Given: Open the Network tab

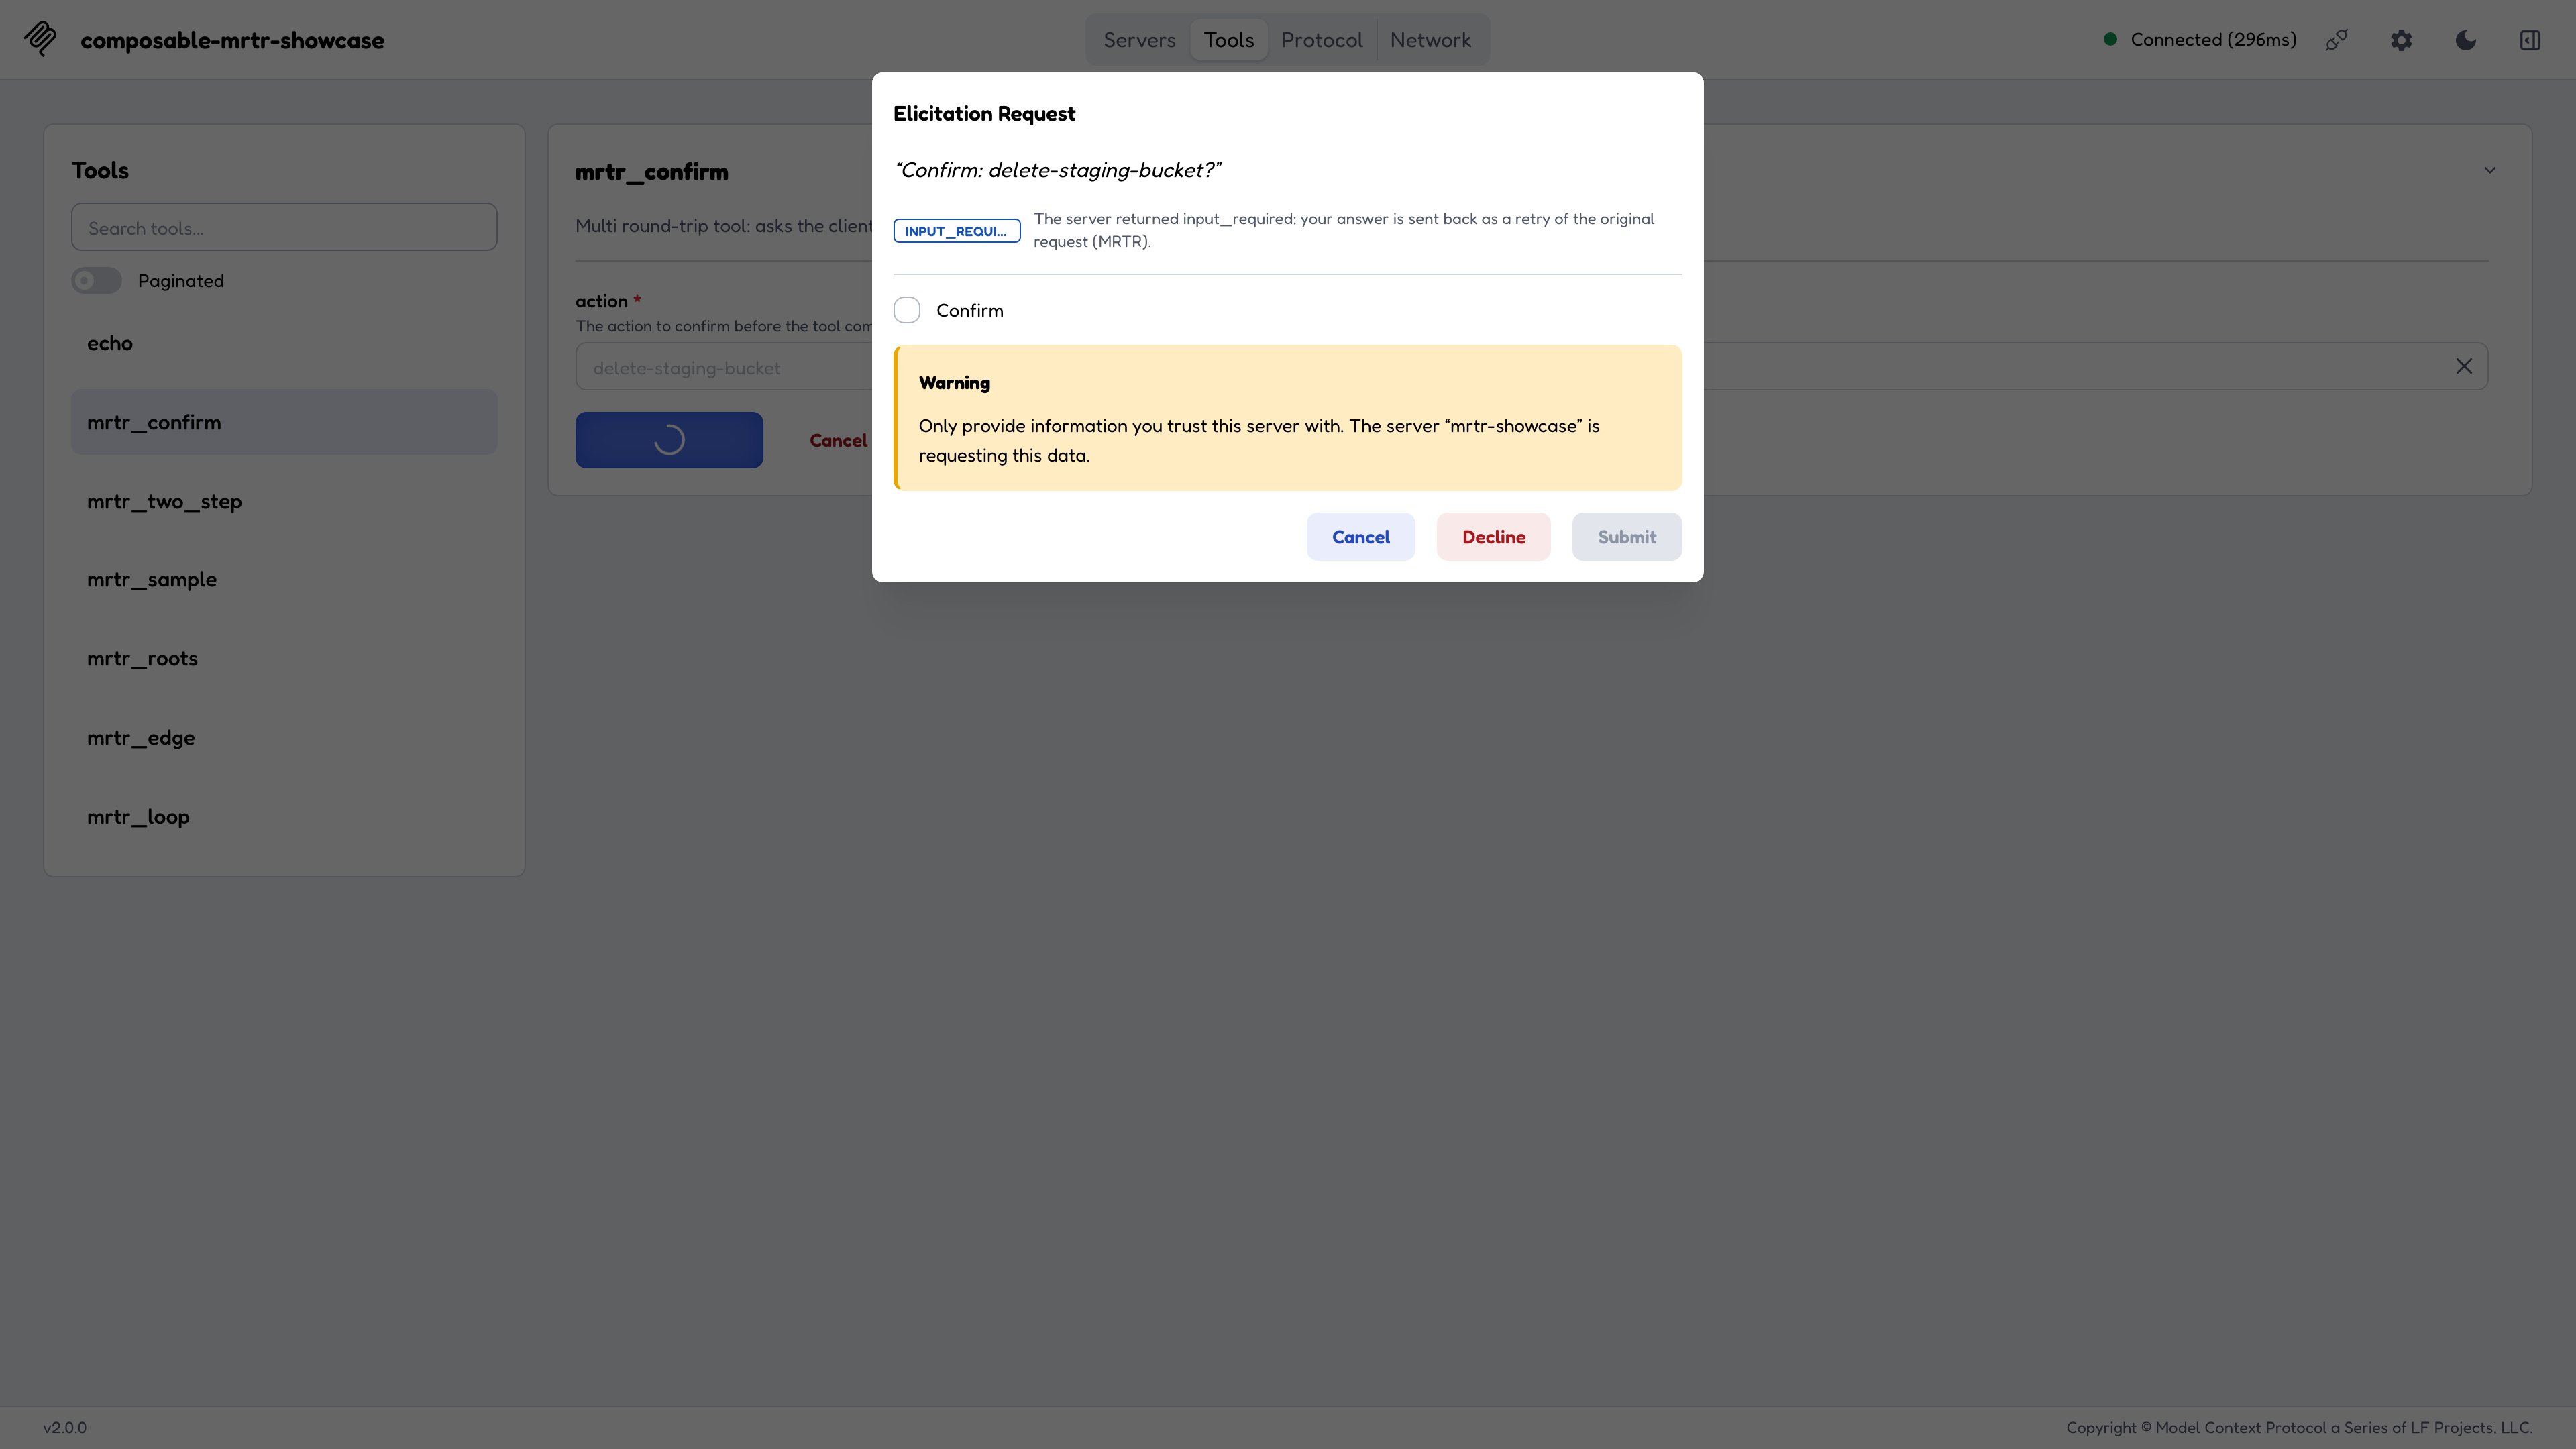Looking at the screenshot, I should point(1430,40).
